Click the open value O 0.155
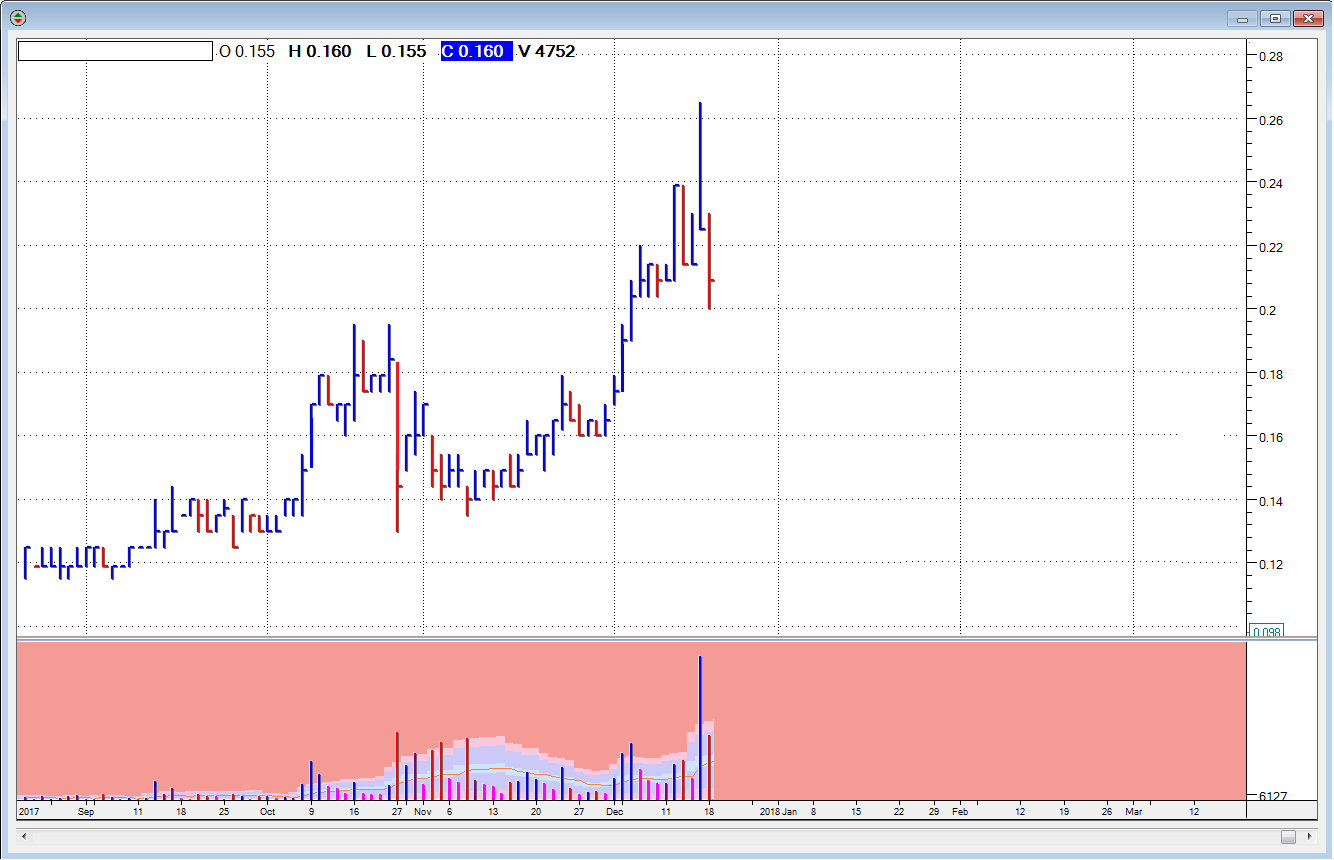1334x860 pixels. pyautogui.click(x=247, y=51)
